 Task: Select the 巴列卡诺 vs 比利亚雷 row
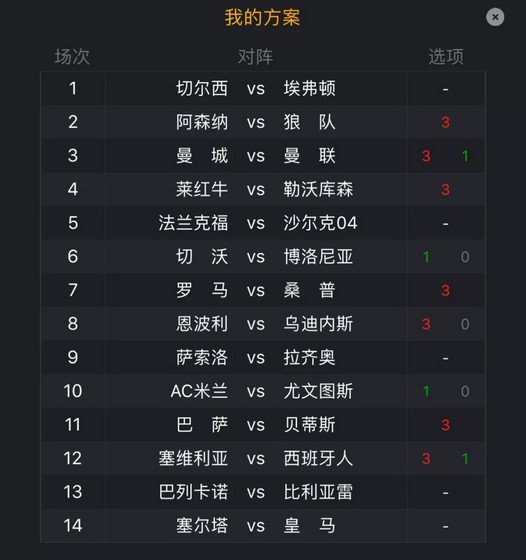pyautogui.click(x=263, y=492)
